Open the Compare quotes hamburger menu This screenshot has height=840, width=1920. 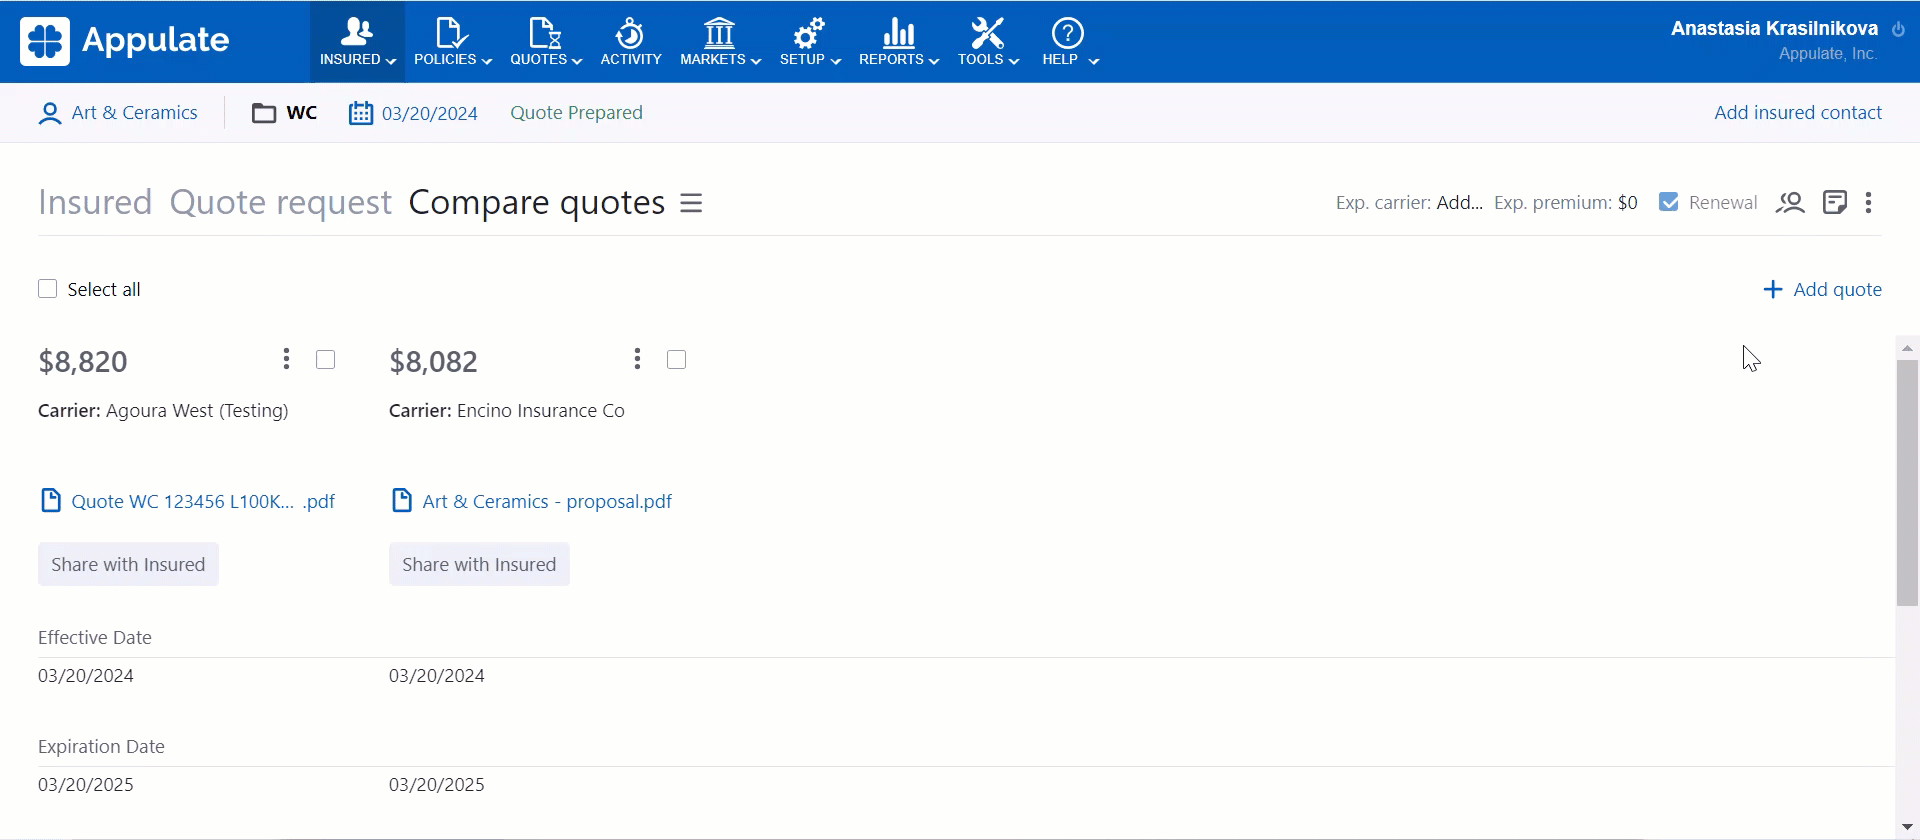point(691,203)
